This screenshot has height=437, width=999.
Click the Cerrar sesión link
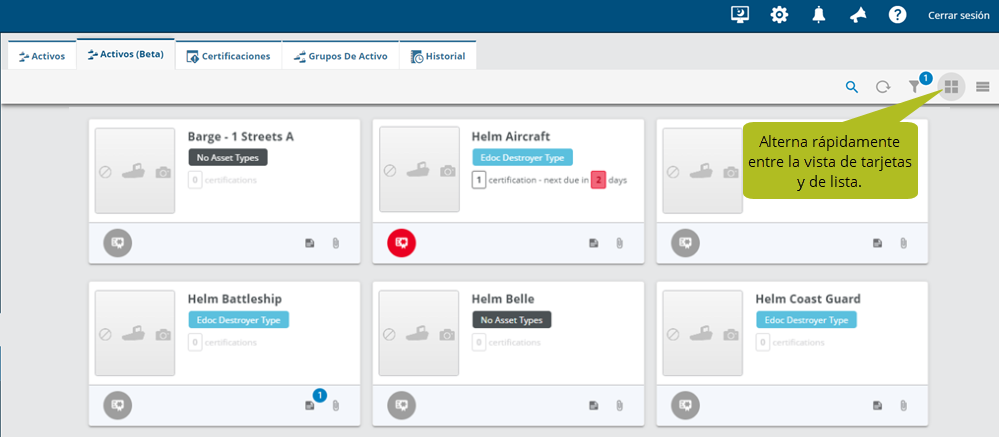tap(958, 16)
